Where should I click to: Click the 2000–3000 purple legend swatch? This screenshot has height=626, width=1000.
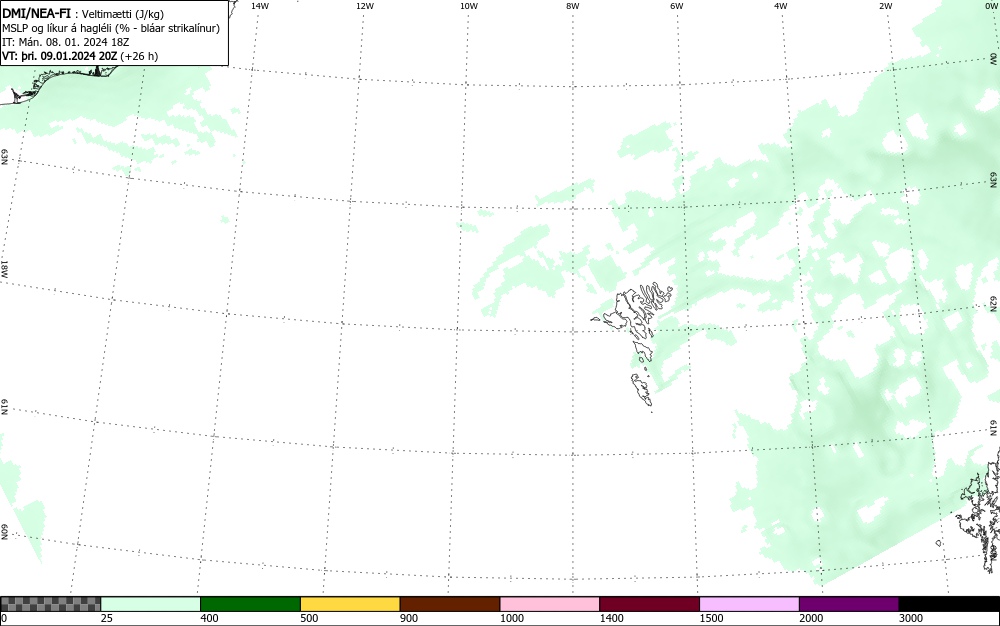(x=849, y=604)
